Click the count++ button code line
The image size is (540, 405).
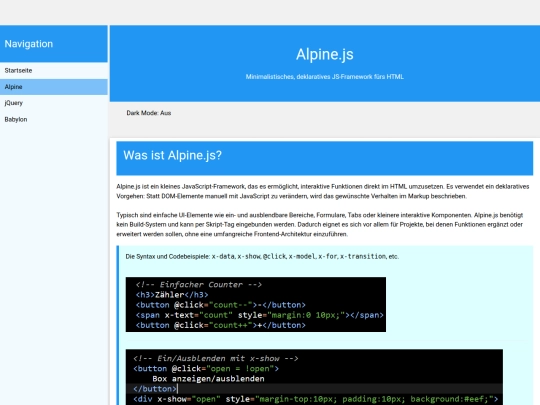pyautogui.click(x=220, y=325)
